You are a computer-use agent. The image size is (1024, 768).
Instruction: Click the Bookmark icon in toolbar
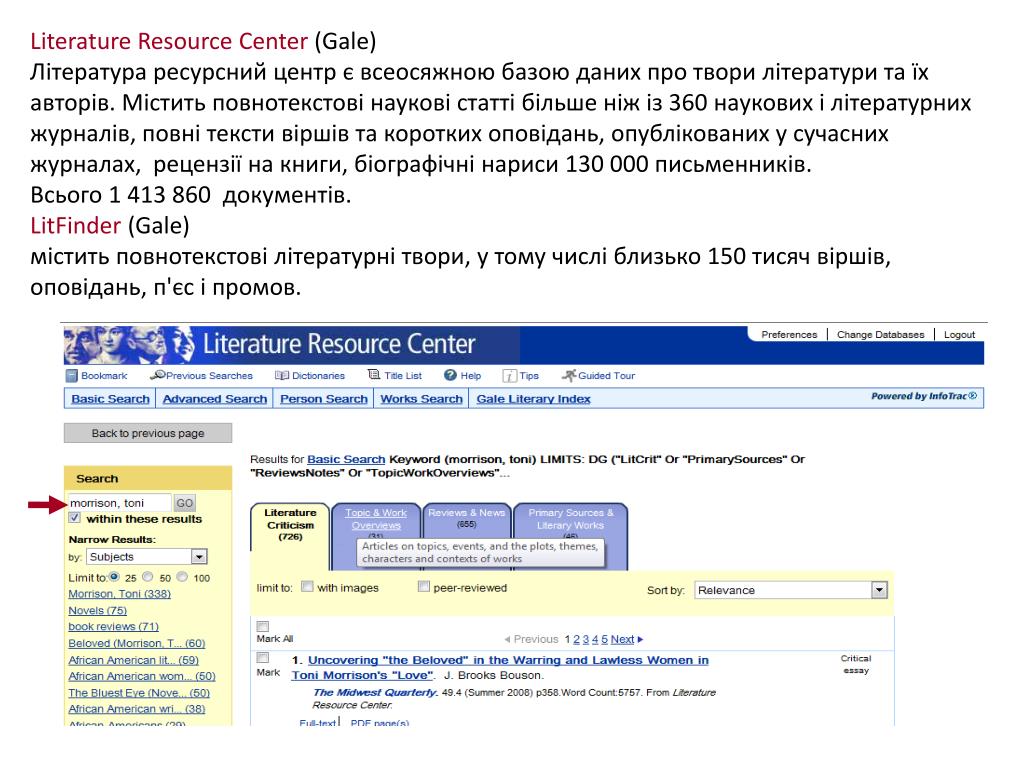tap(72, 376)
